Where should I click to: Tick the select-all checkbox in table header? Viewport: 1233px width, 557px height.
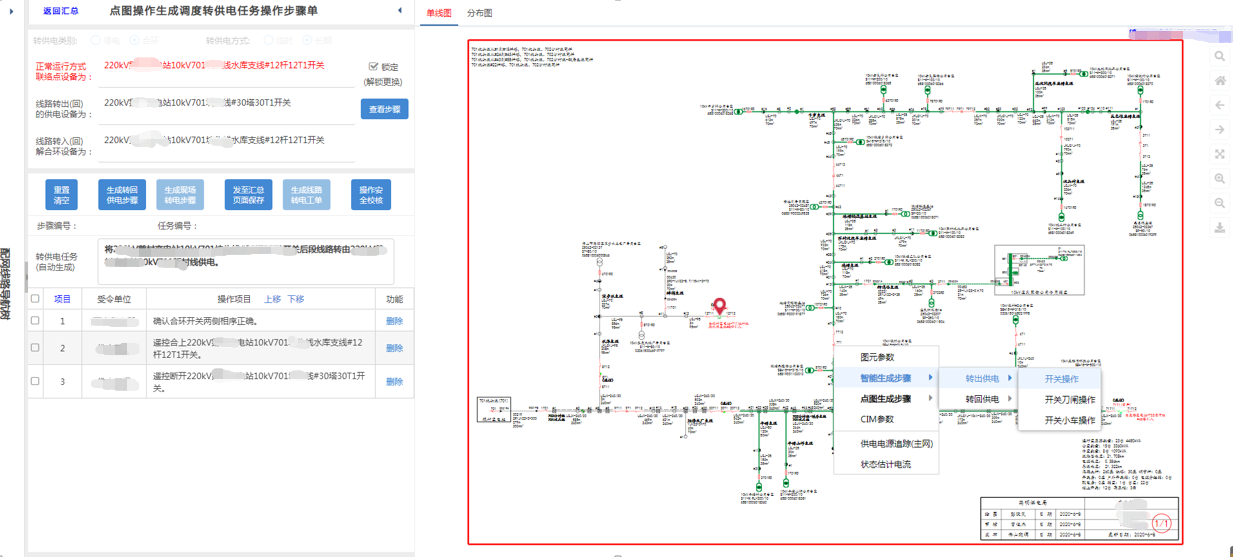pyautogui.click(x=36, y=299)
